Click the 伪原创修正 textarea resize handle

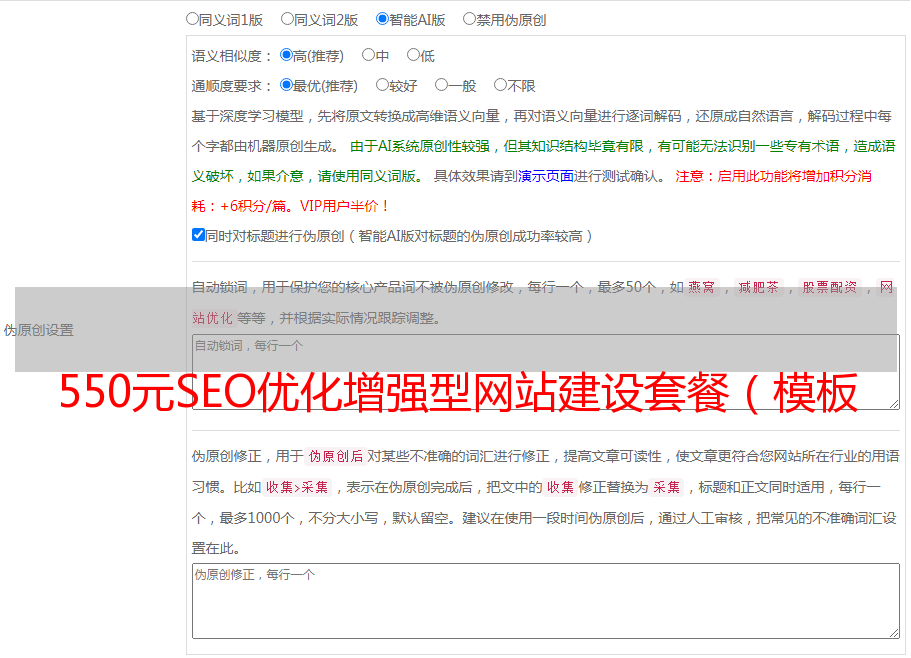tap(893, 632)
